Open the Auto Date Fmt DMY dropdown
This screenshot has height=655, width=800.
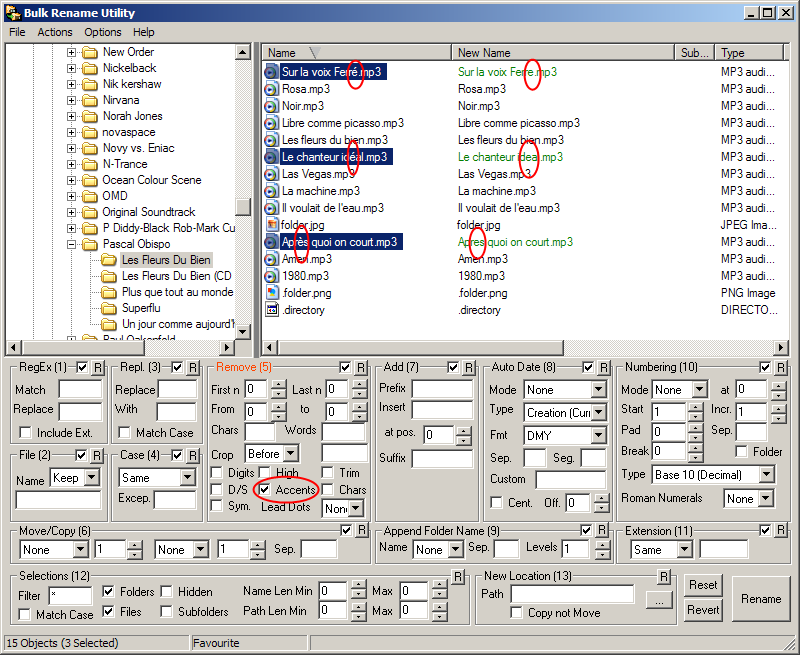(x=598, y=436)
